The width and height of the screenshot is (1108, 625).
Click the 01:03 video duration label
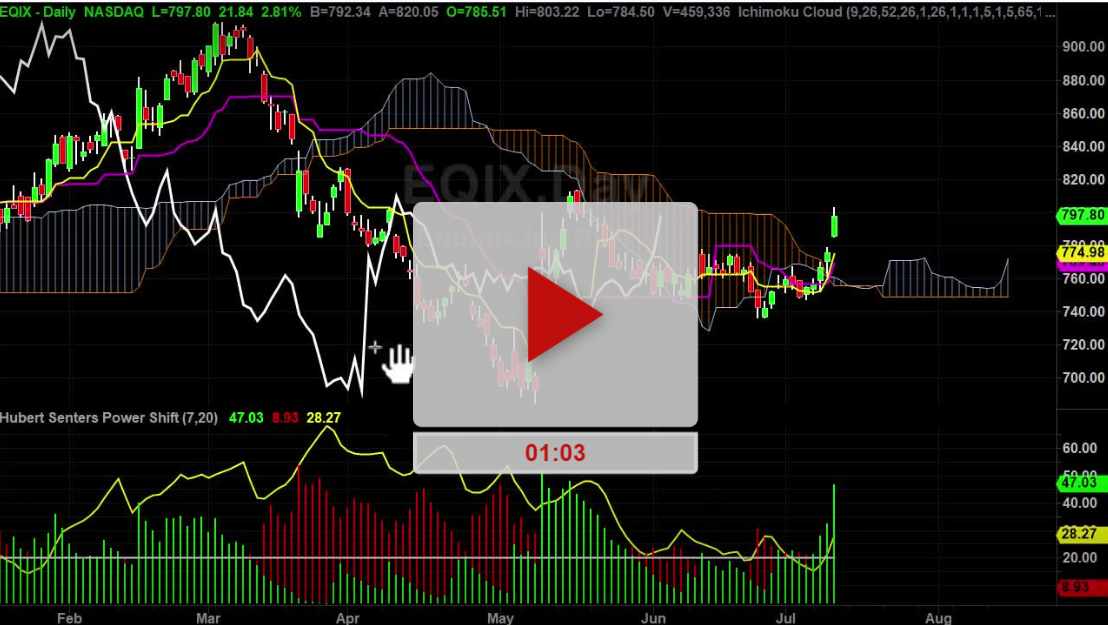[555, 452]
